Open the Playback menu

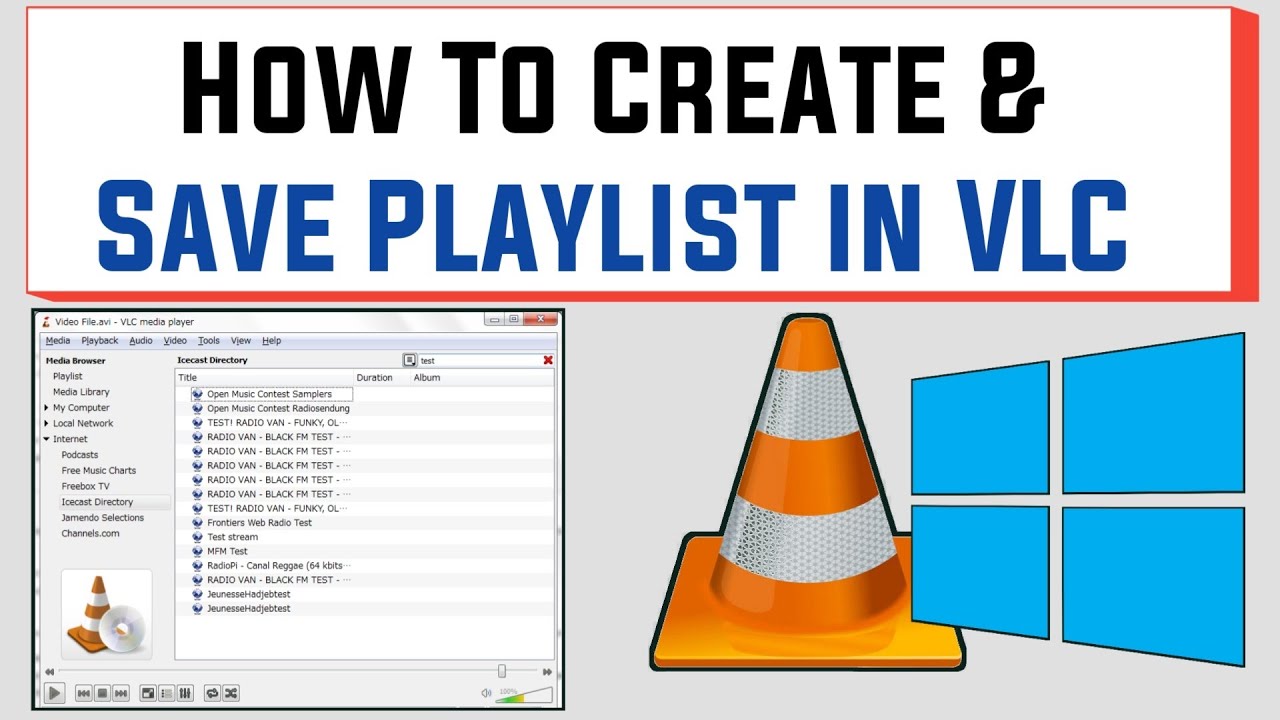pyautogui.click(x=100, y=341)
